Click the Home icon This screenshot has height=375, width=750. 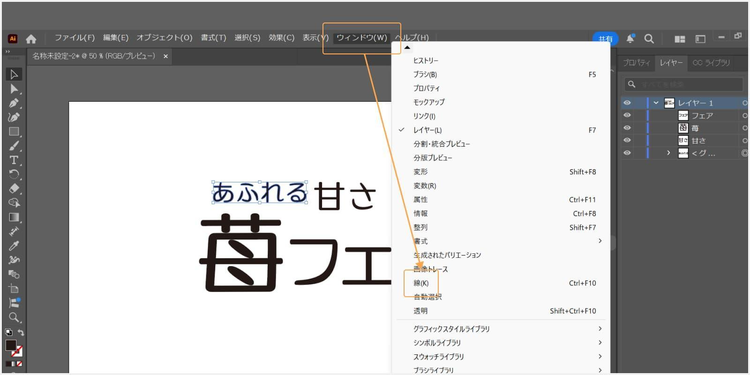[x=31, y=39]
